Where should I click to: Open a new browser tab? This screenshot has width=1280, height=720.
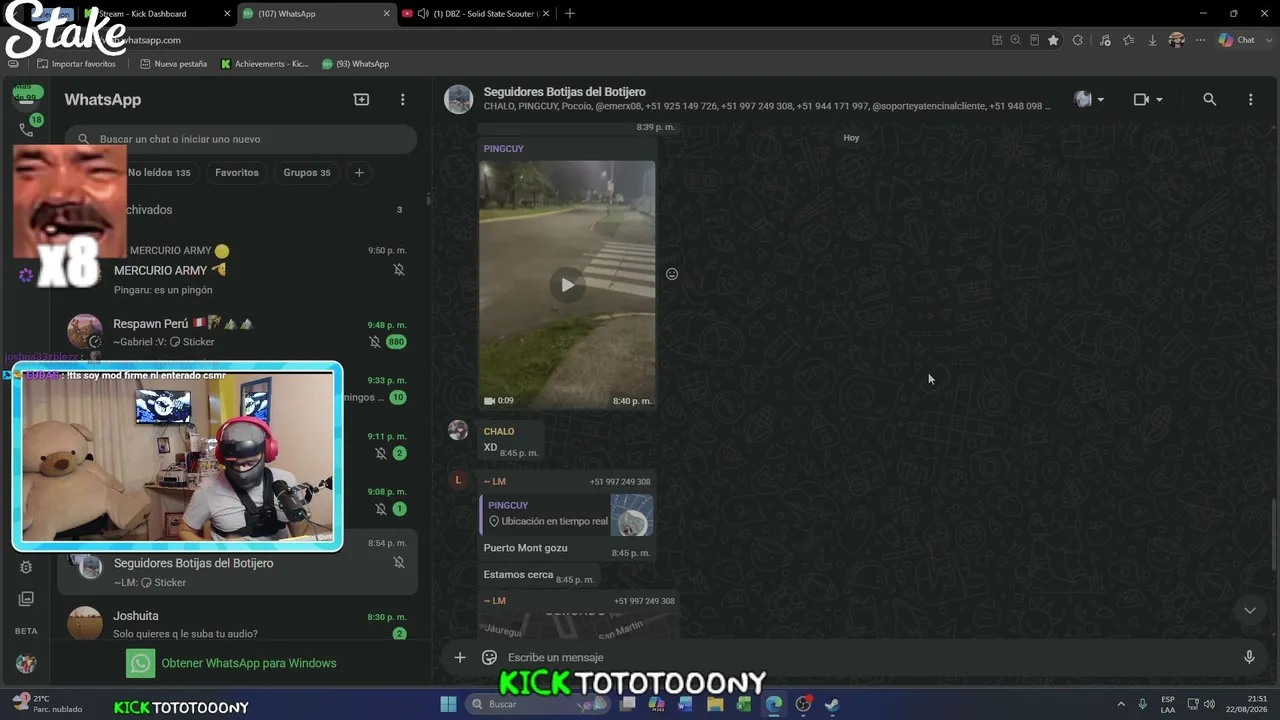click(x=570, y=13)
